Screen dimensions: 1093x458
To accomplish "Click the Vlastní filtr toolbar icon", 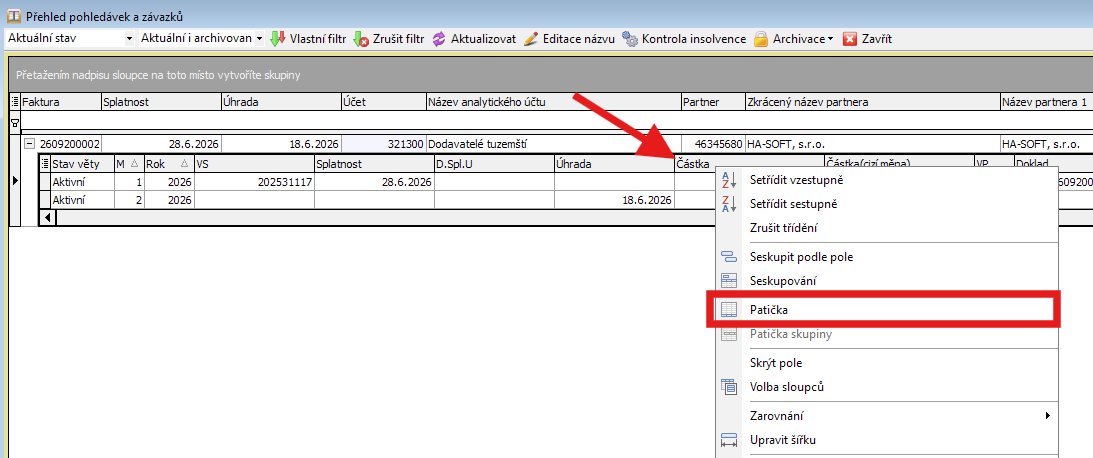I will pyautogui.click(x=278, y=39).
